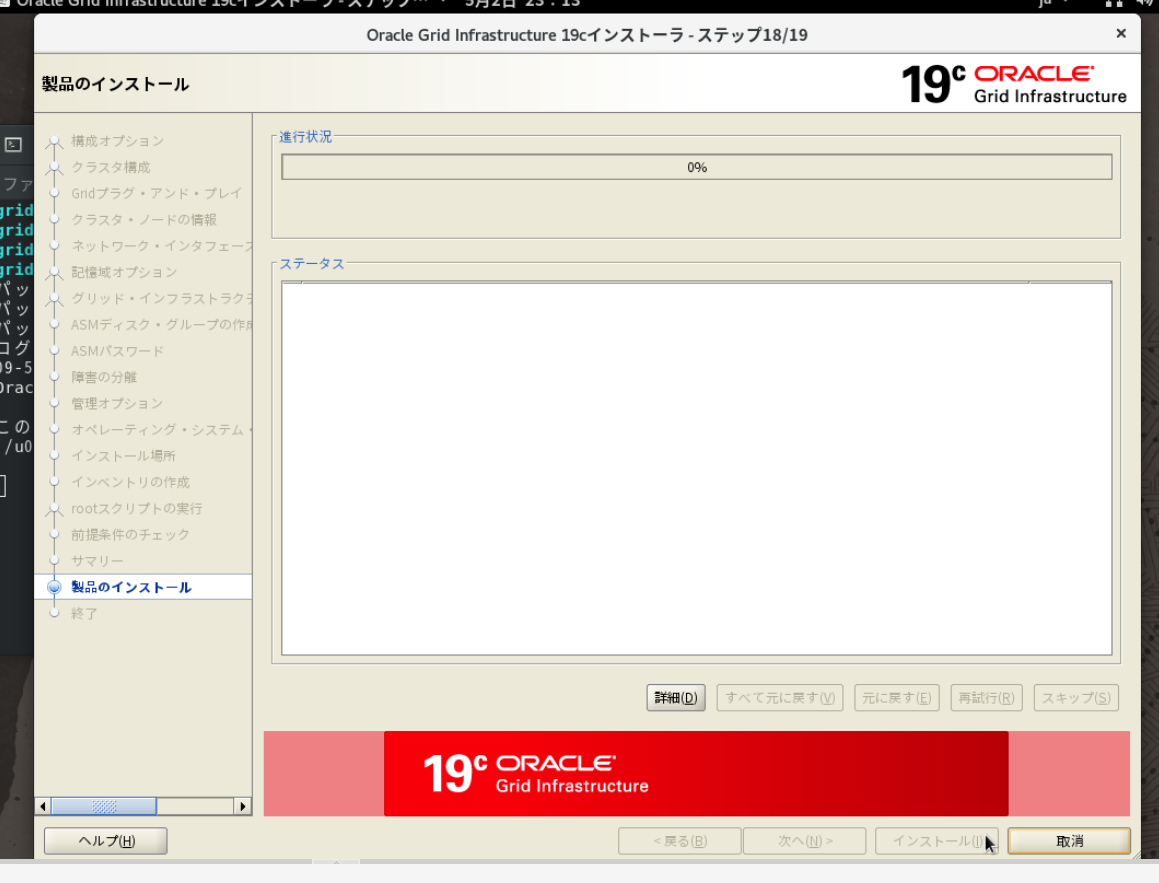Click the Oracle 19c banner image
The height and width of the screenshot is (883, 1159).
coord(696,774)
